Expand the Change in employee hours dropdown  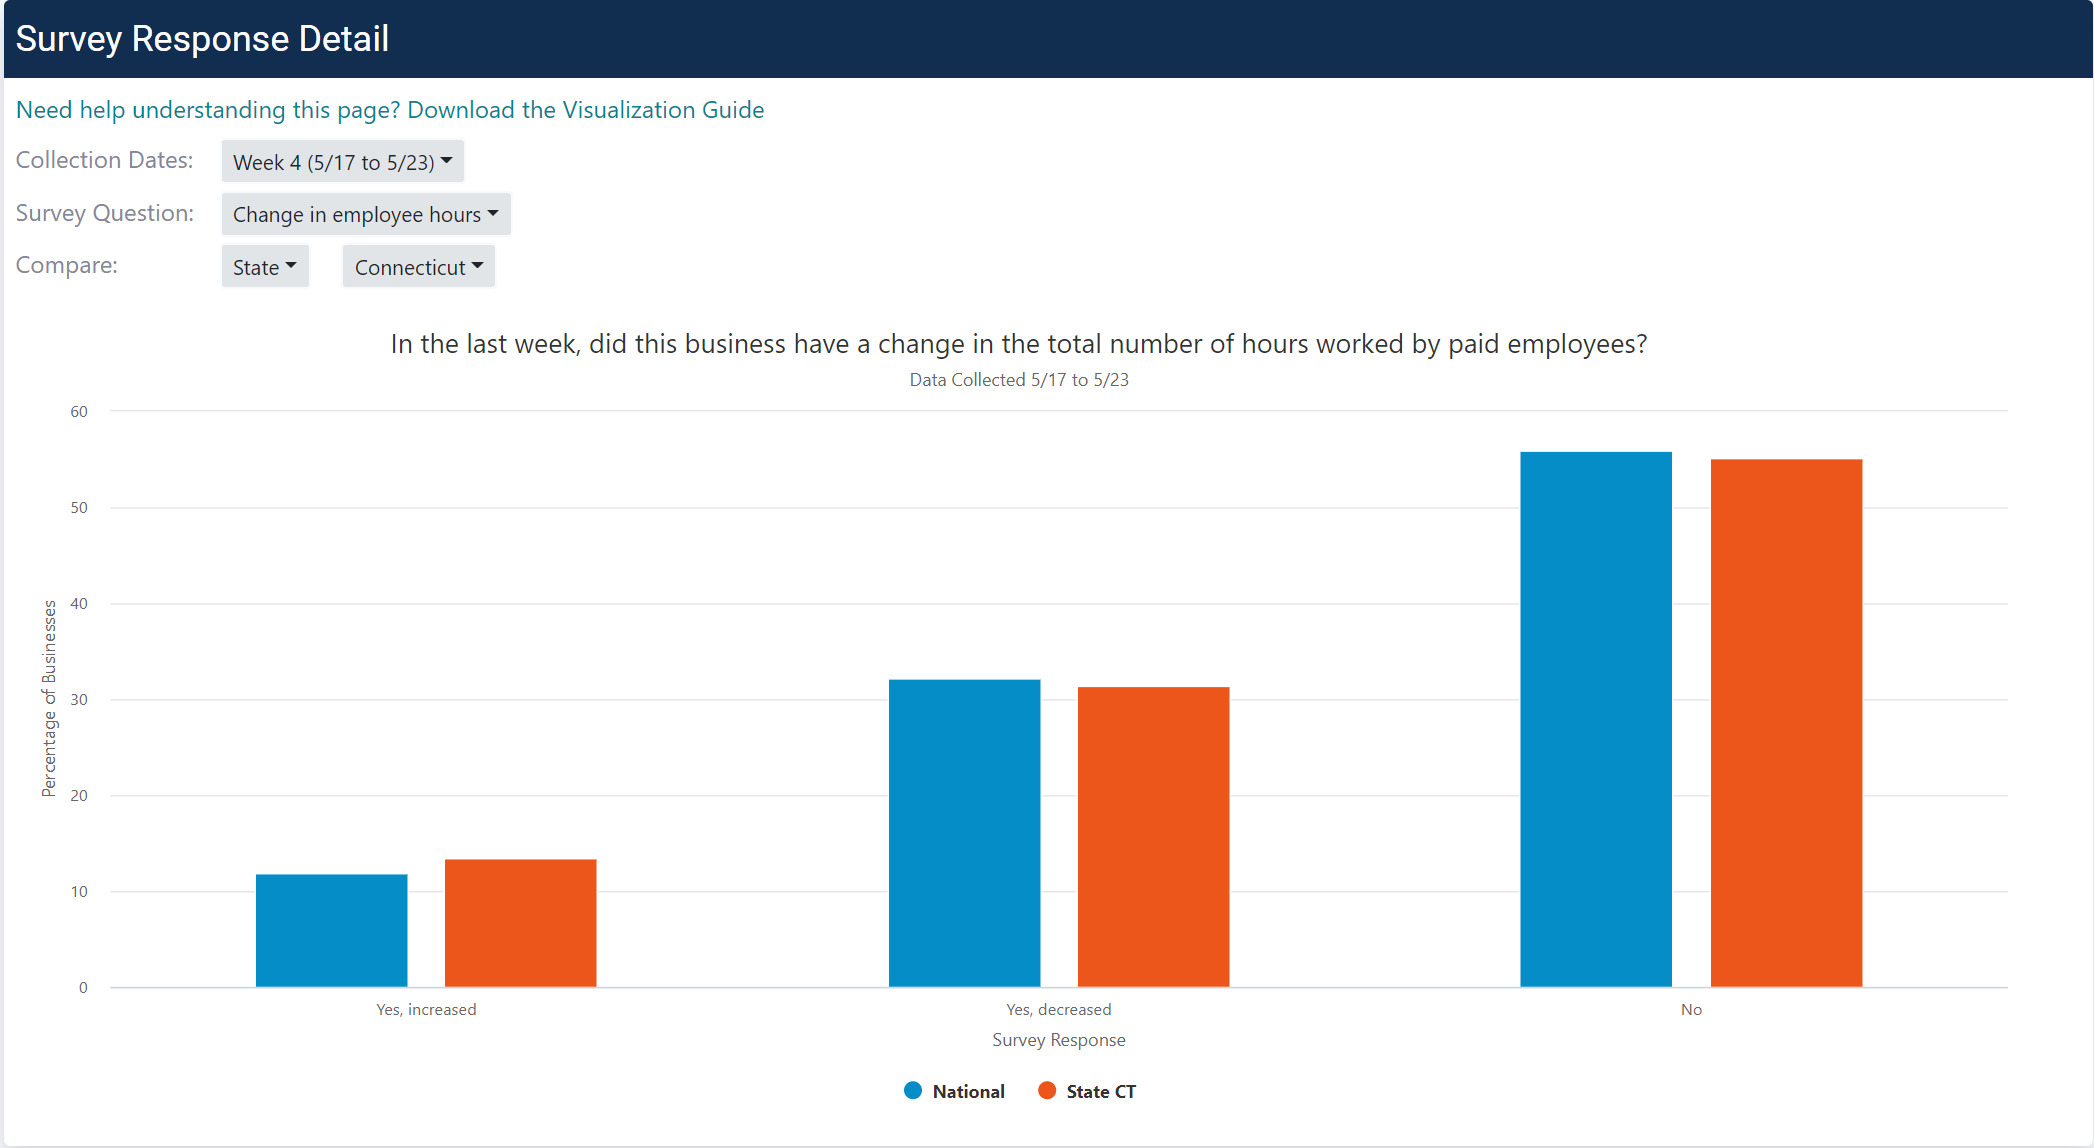pos(365,215)
